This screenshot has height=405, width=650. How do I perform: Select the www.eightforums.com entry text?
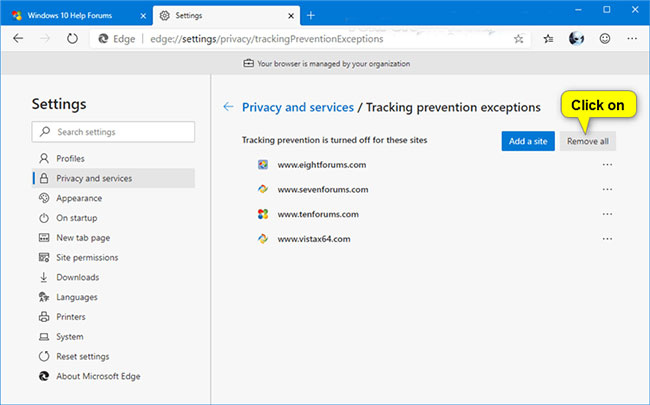[322, 165]
